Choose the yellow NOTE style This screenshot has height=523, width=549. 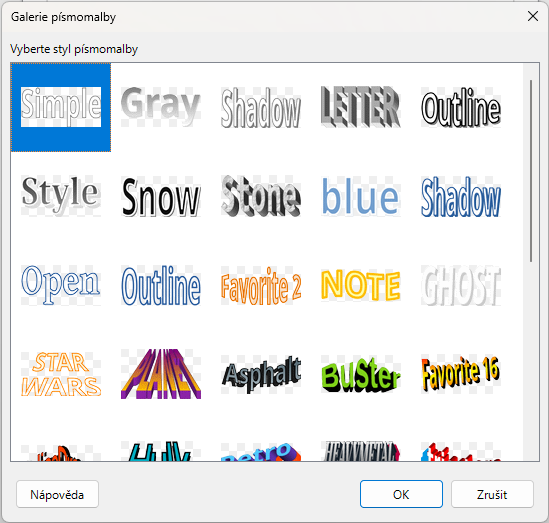[x=361, y=285]
